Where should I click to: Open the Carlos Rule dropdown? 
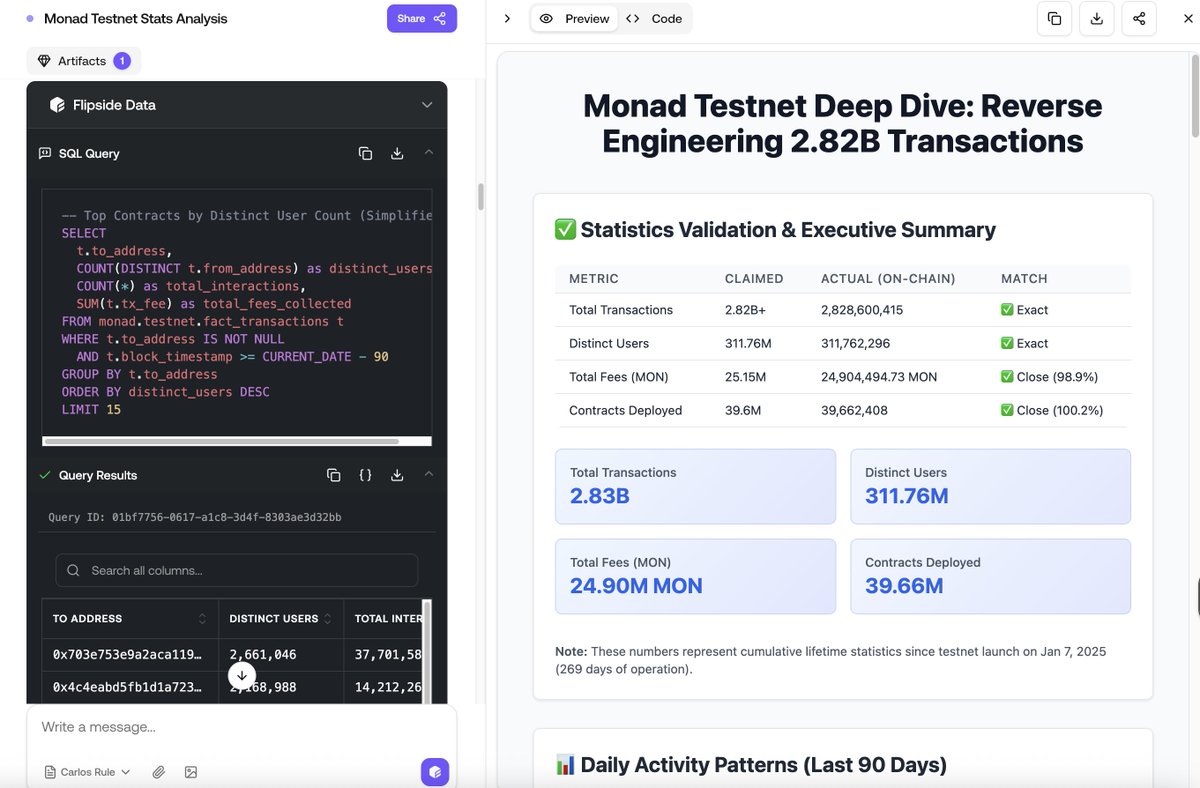coord(88,772)
